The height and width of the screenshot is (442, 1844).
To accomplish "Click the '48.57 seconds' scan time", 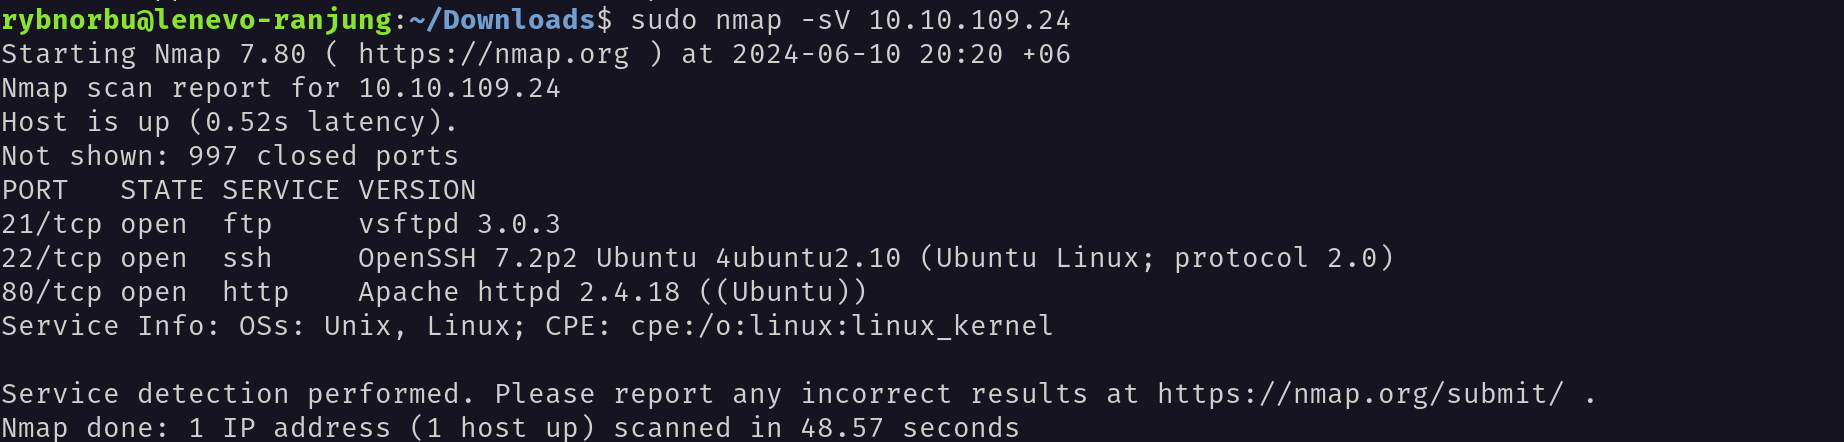I will (910, 428).
